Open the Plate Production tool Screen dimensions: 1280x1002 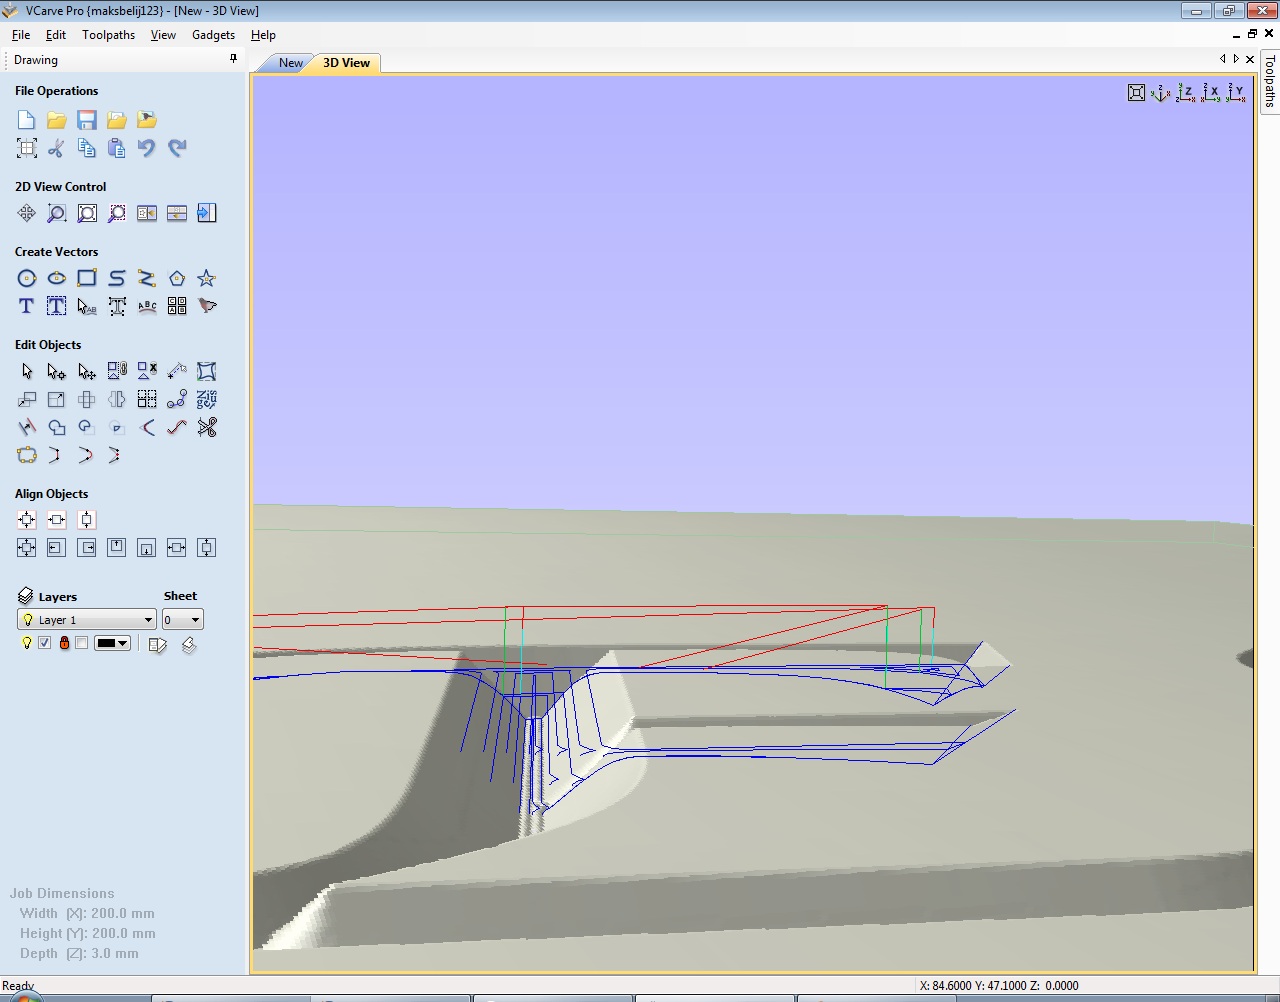point(177,306)
